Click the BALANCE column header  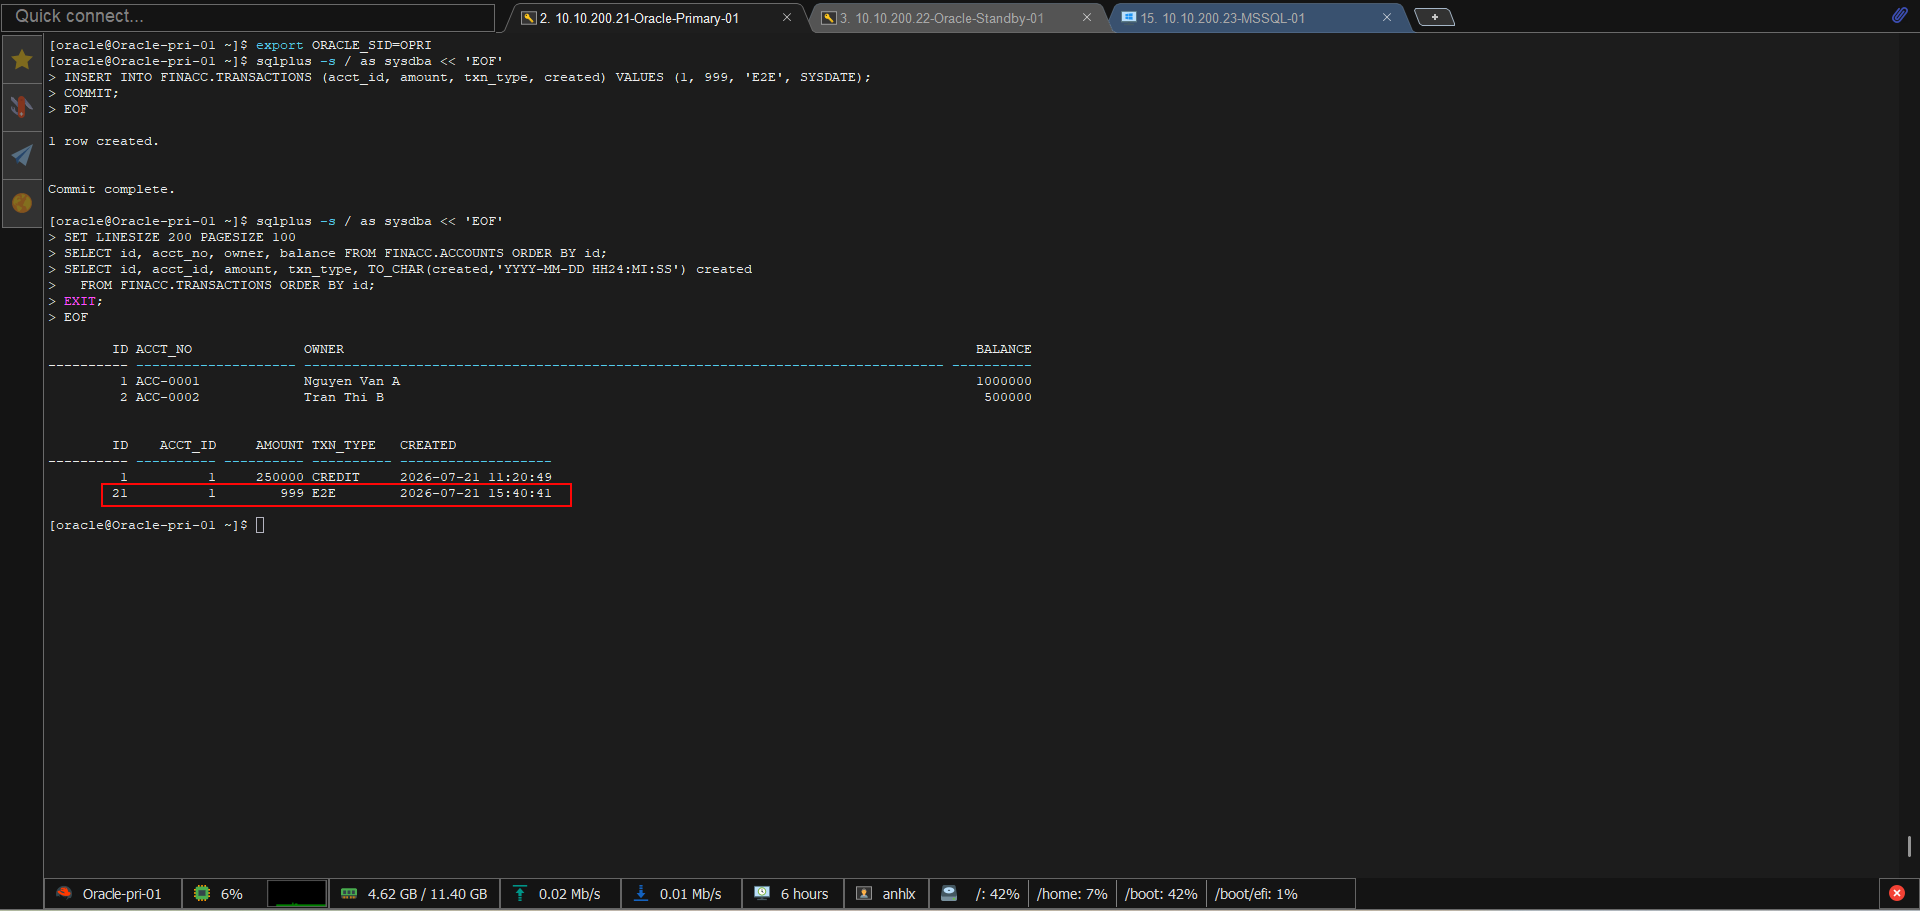pos(1004,349)
